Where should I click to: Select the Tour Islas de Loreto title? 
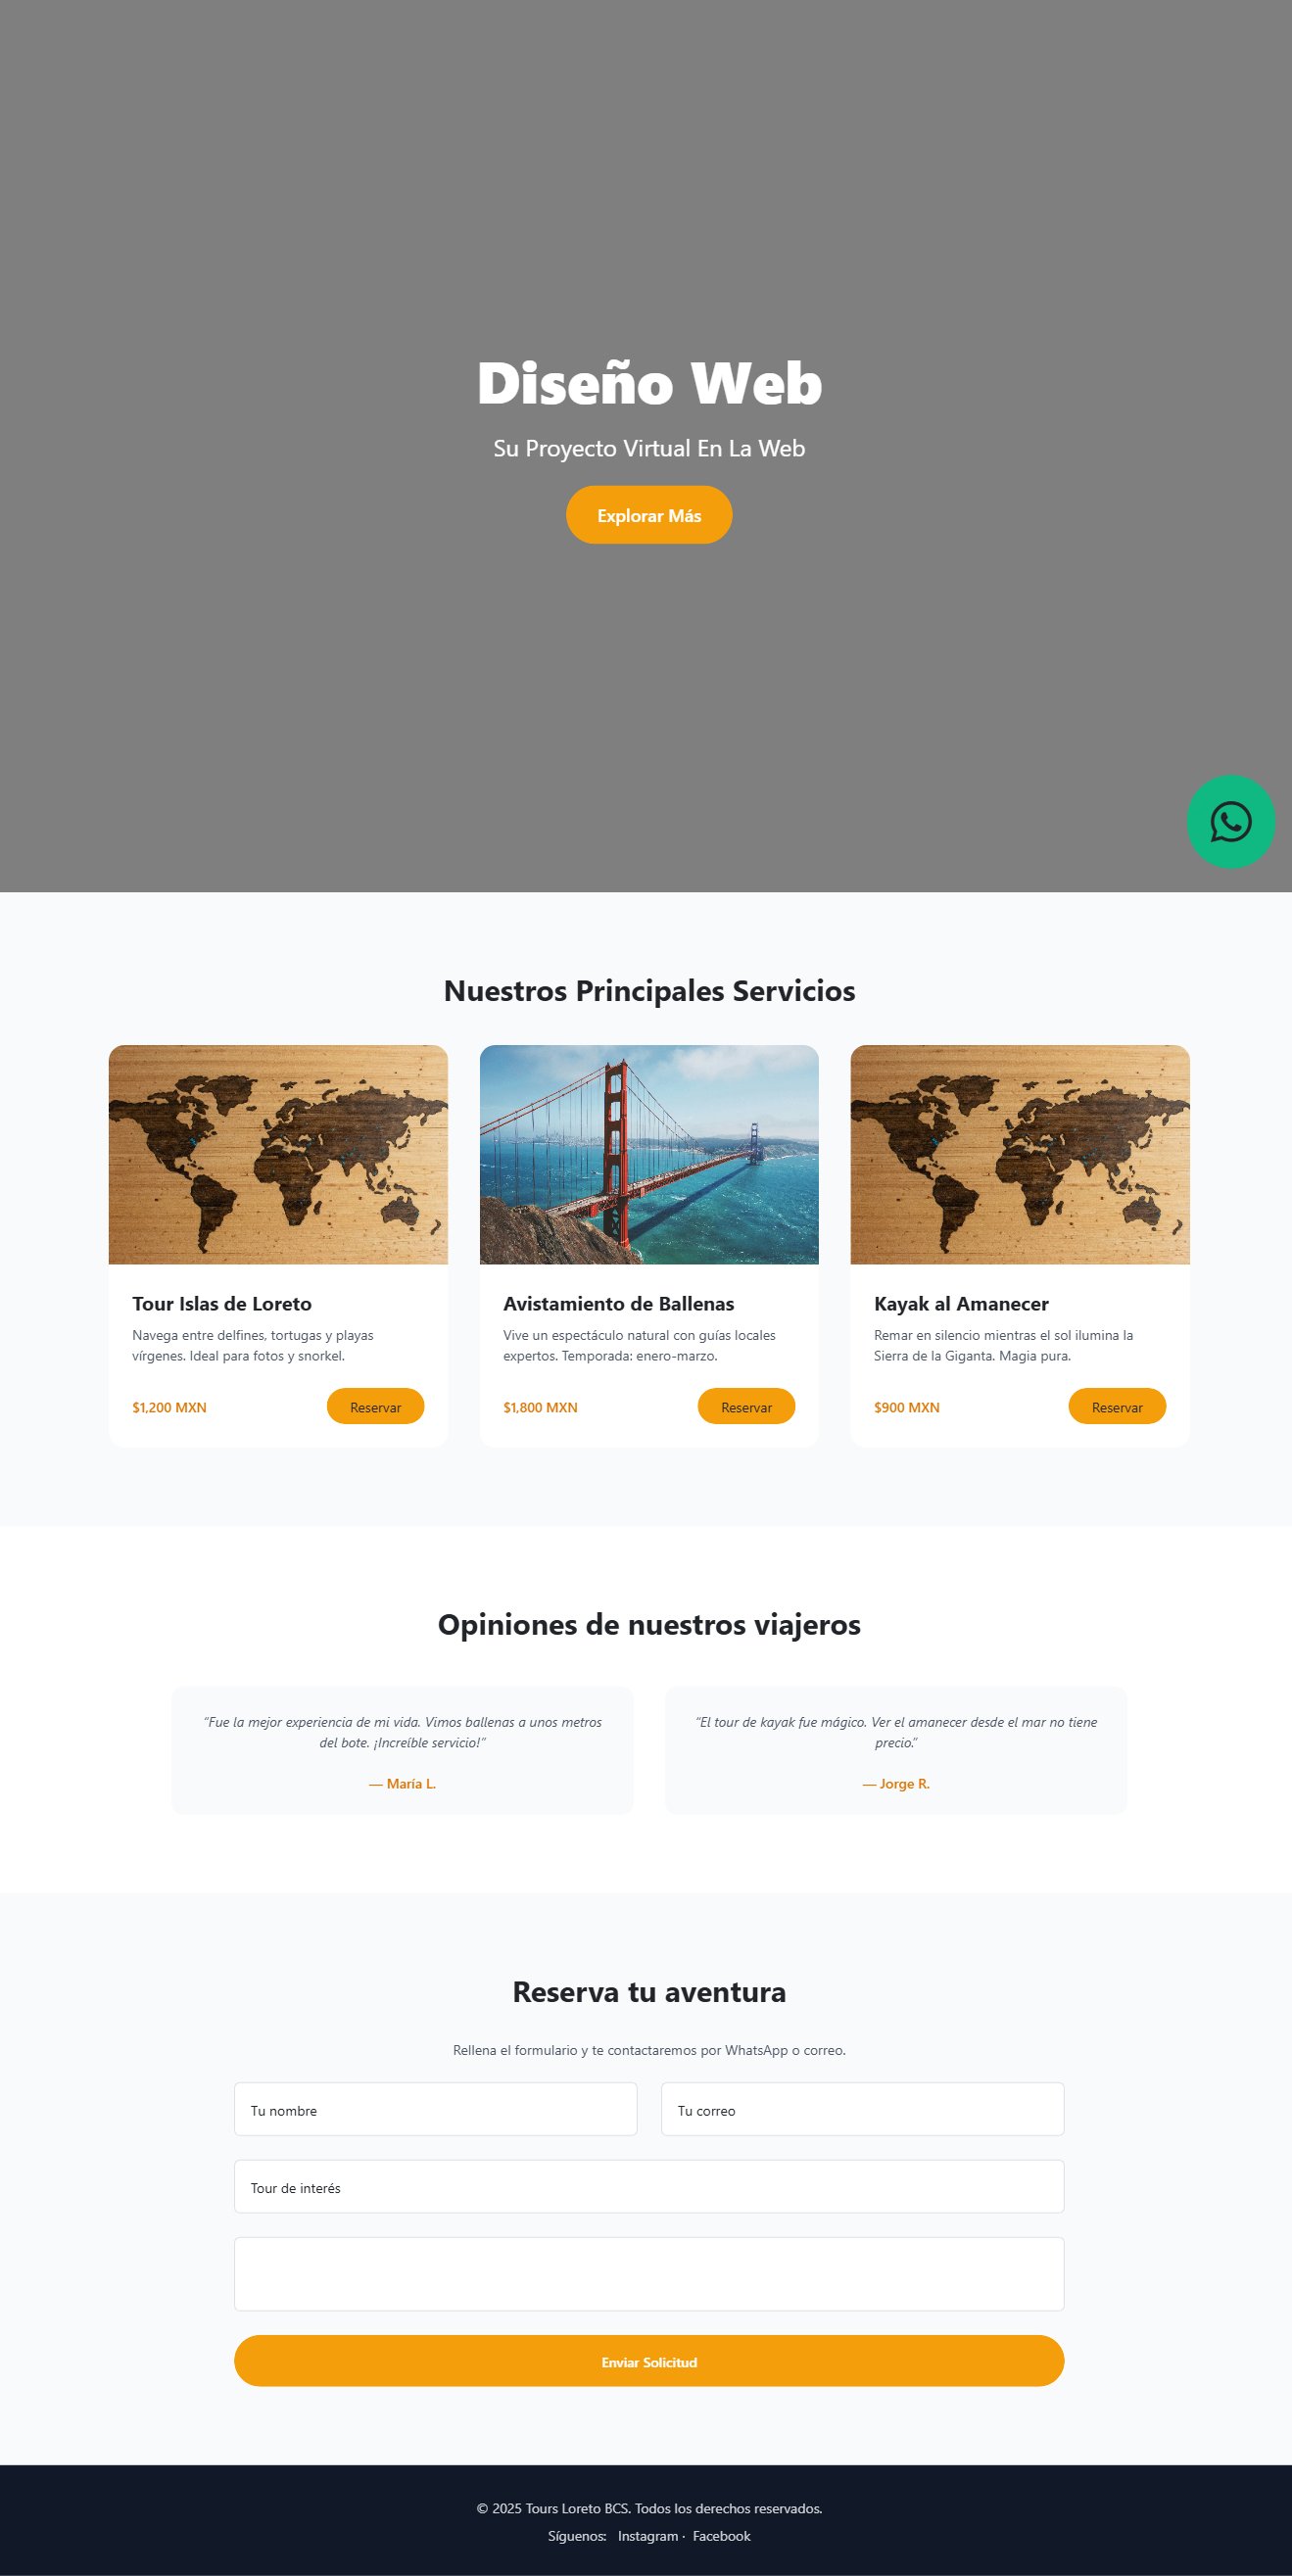pyautogui.click(x=222, y=1303)
